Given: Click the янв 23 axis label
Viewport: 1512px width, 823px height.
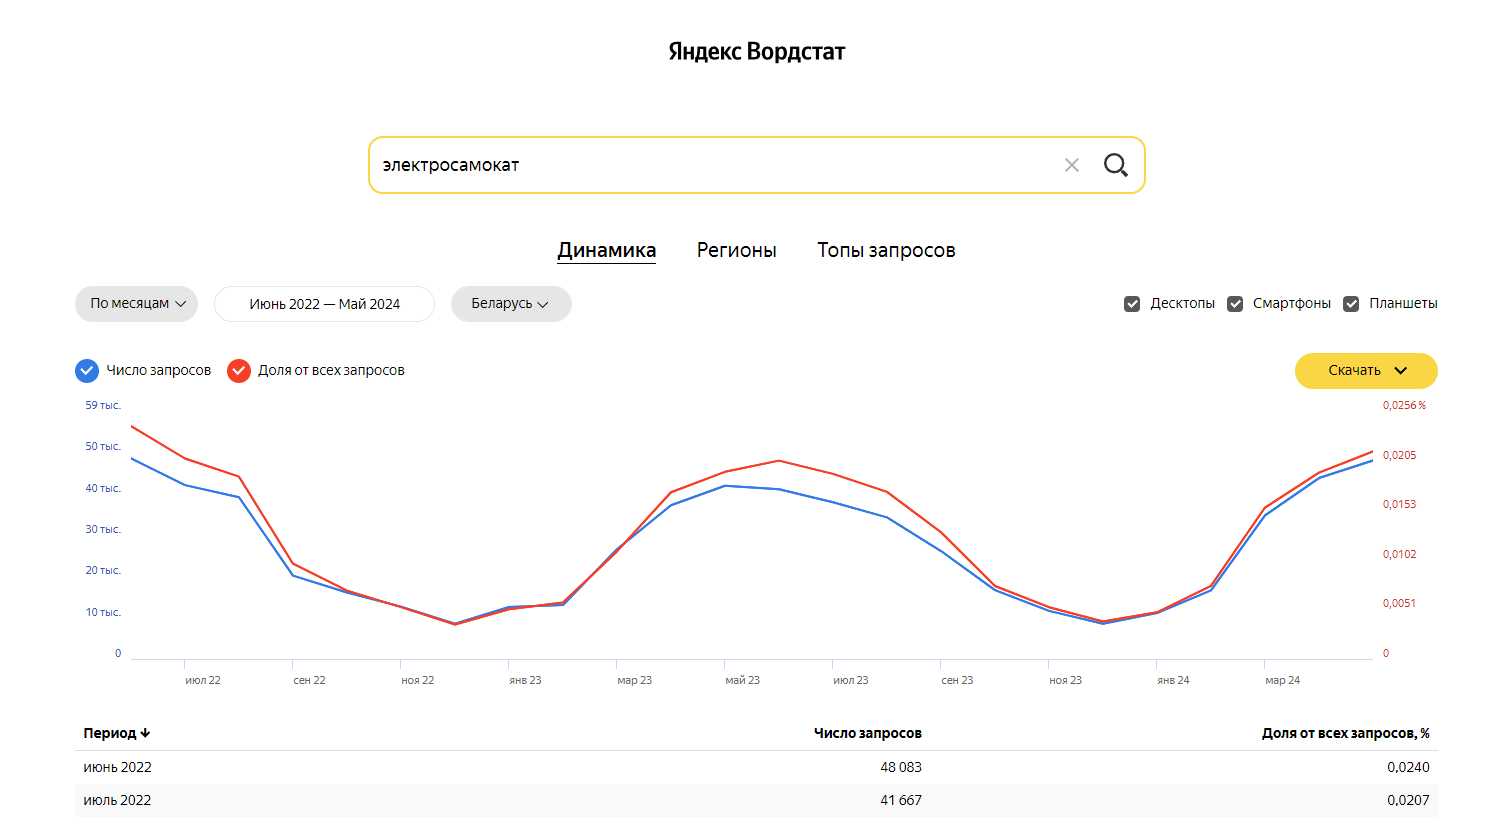Looking at the screenshot, I should click(x=525, y=680).
